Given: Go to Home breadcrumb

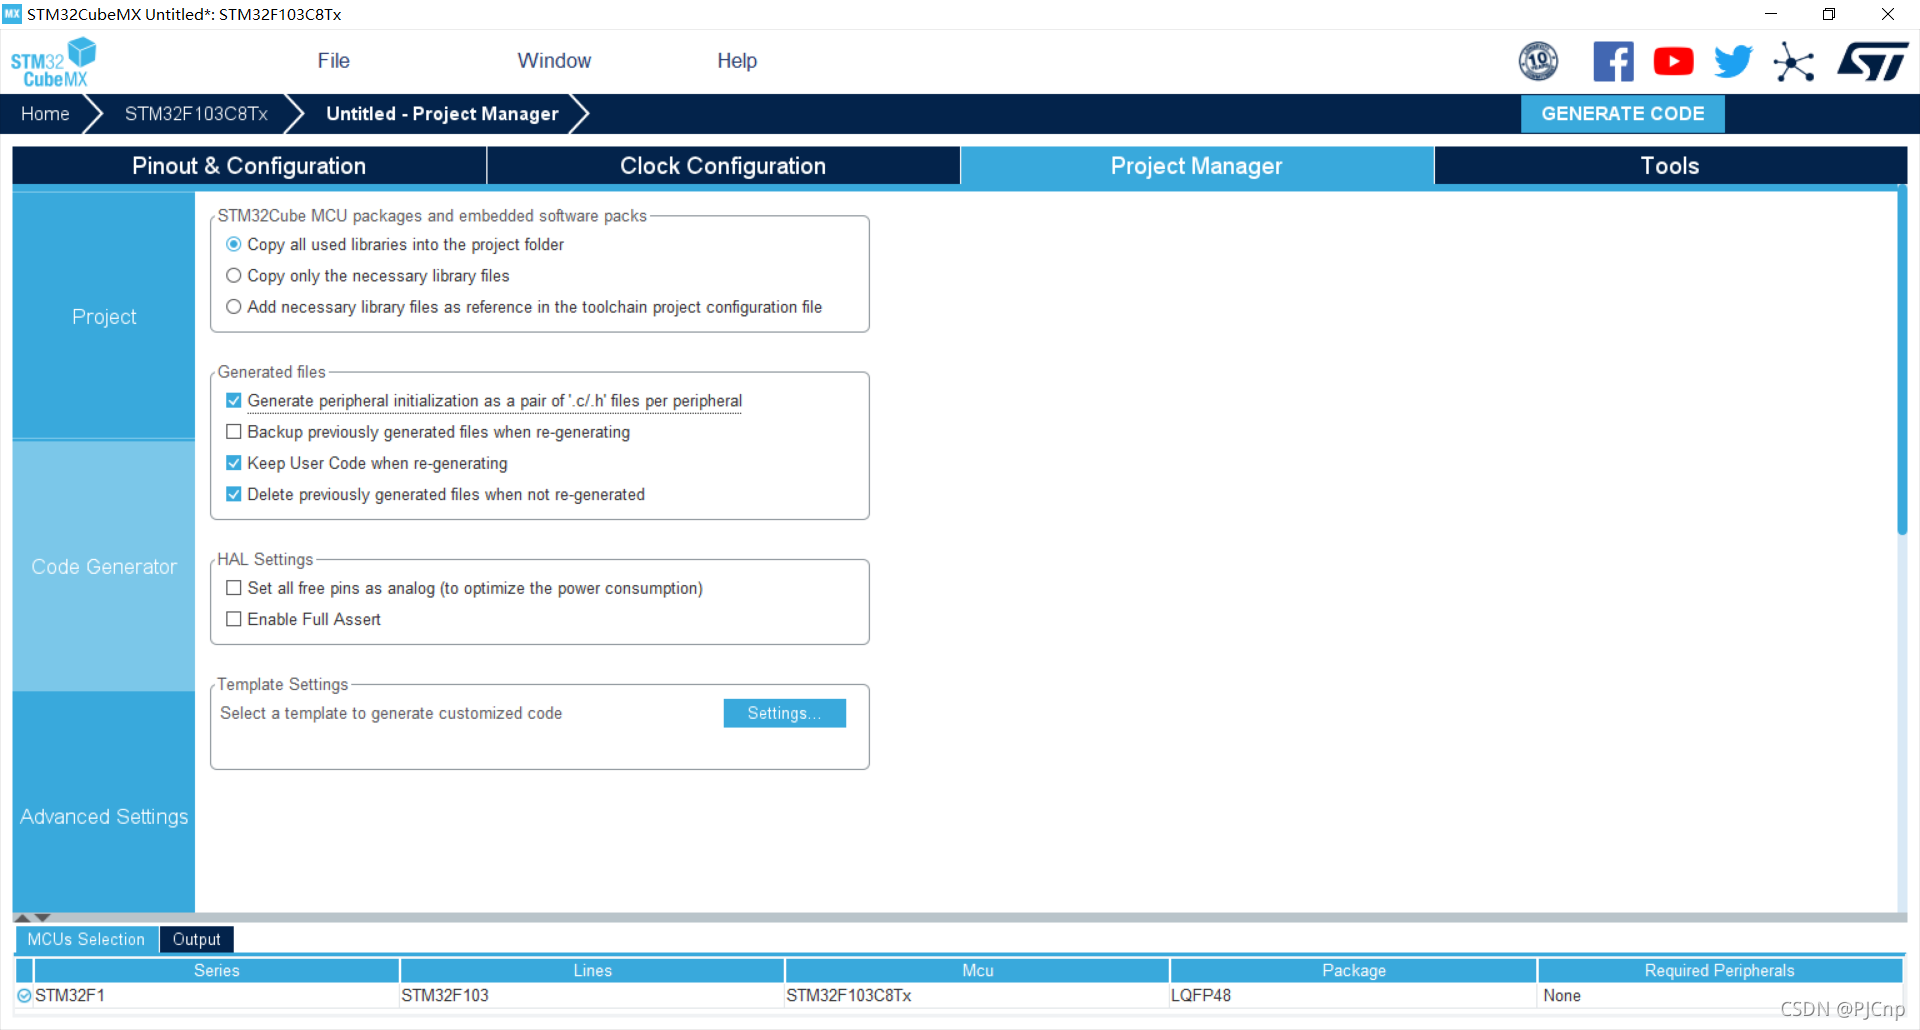Looking at the screenshot, I should tap(45, 114).
